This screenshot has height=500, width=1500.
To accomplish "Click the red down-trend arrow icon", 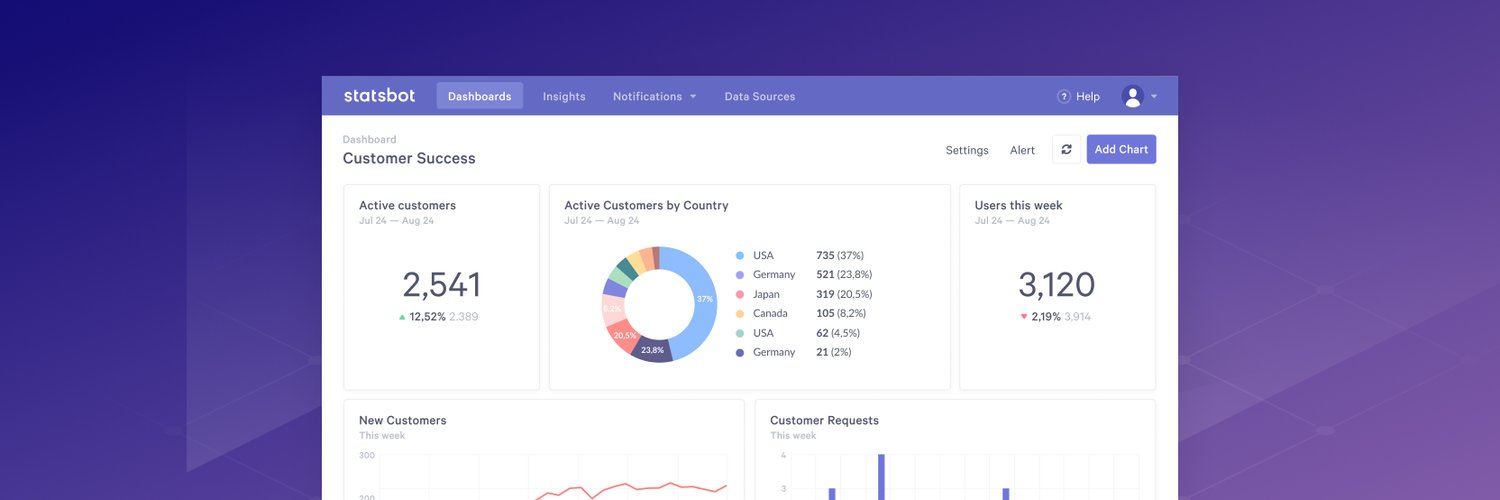I will click(1024, 317).
